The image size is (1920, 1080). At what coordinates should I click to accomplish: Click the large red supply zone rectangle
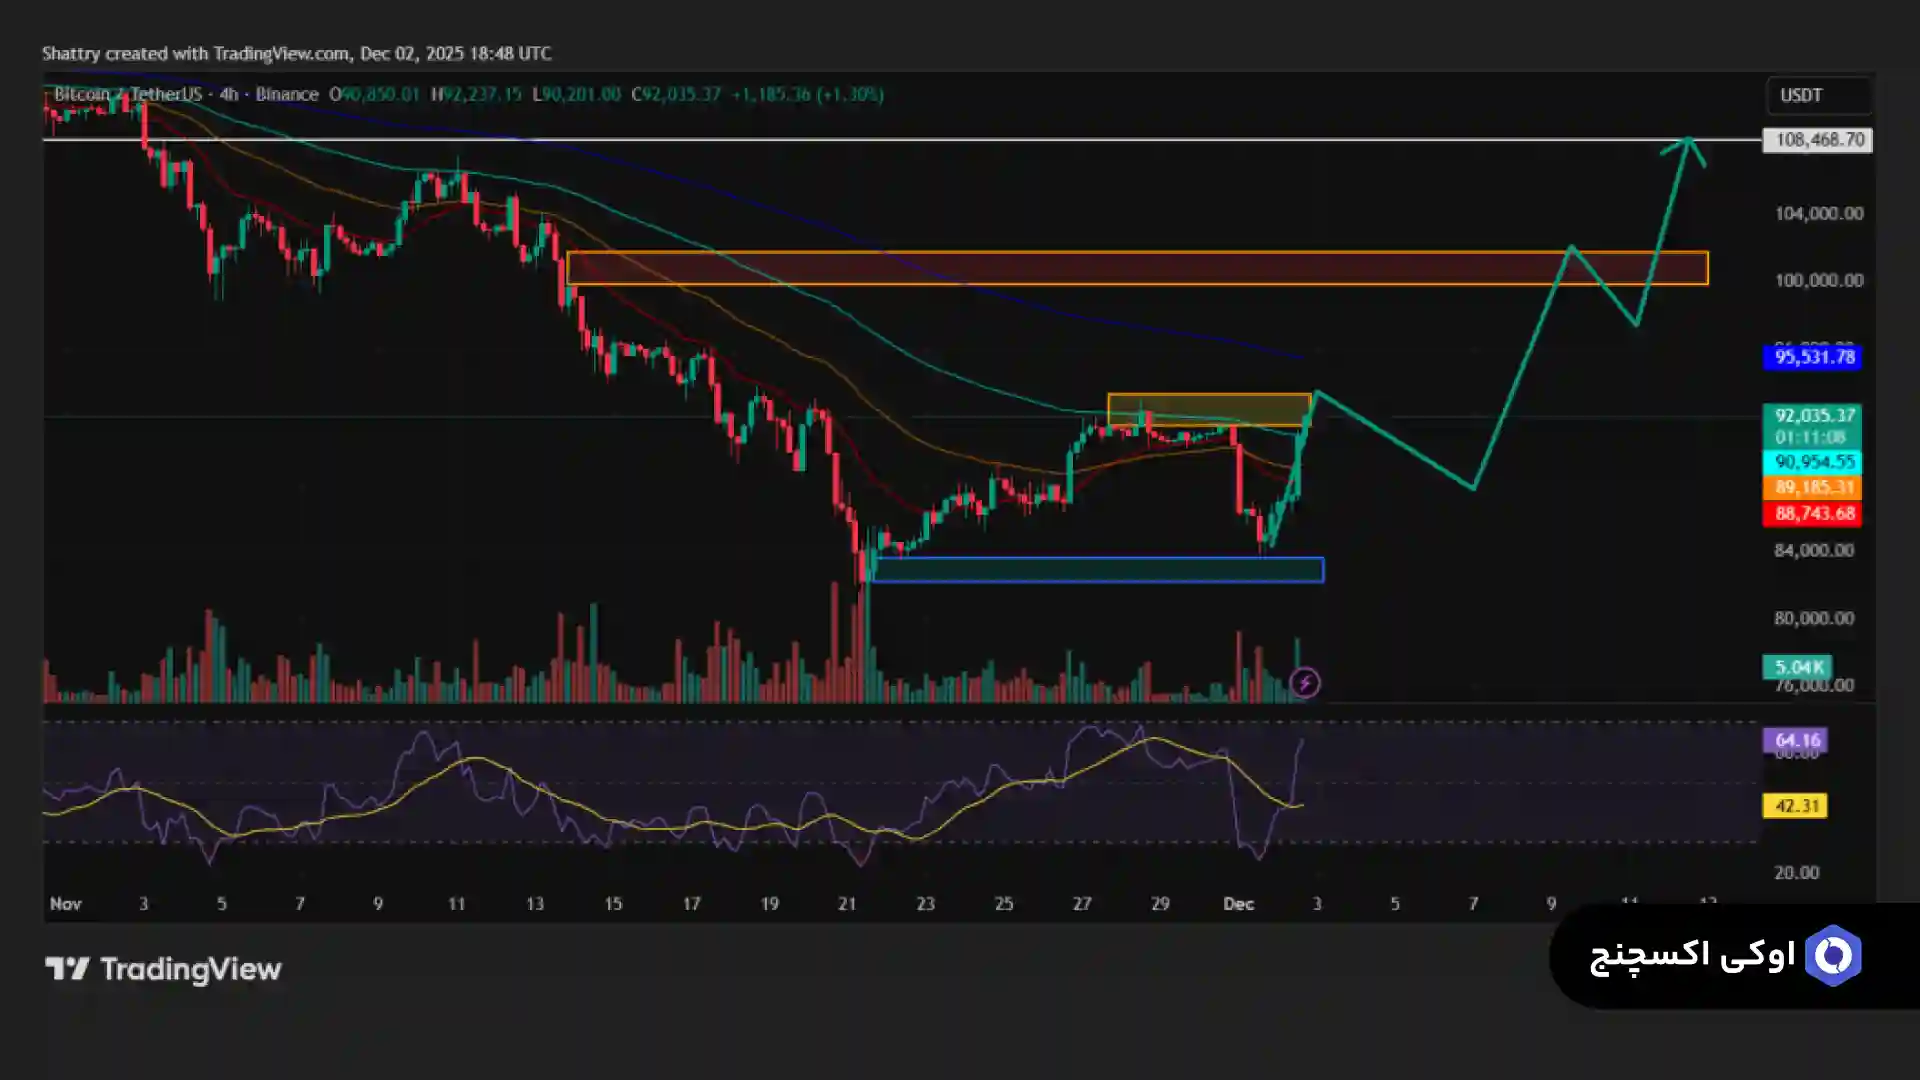[x=1136, y=268]
